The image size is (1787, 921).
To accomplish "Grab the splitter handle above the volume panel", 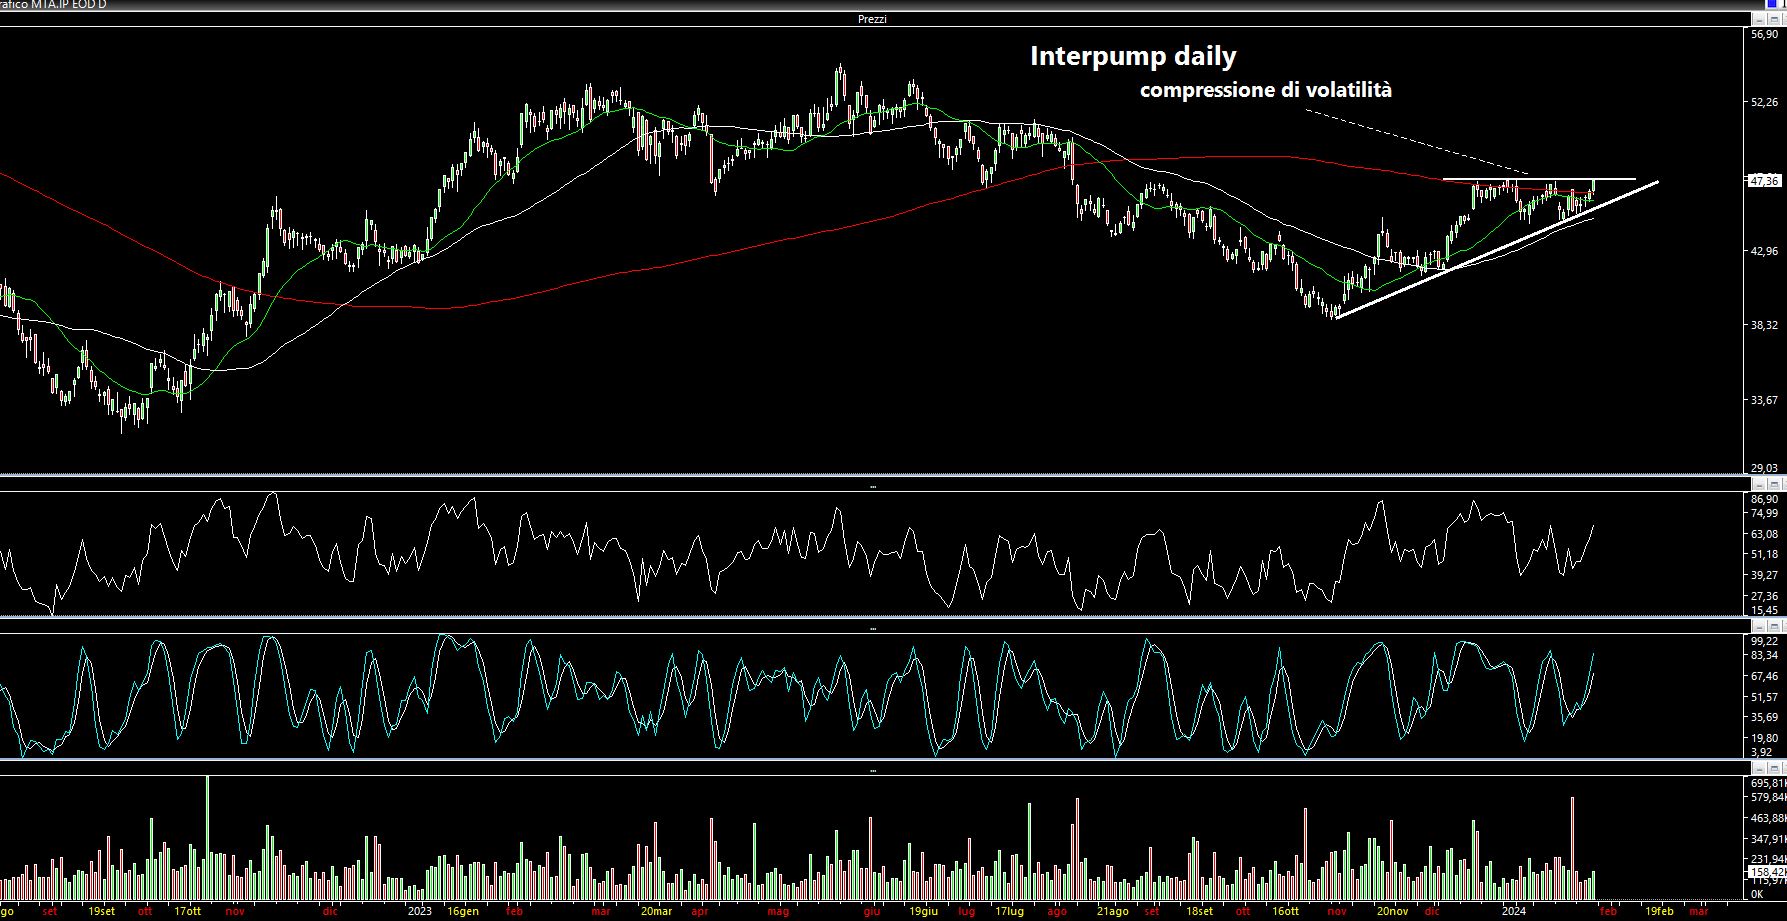I will point(873,771).
